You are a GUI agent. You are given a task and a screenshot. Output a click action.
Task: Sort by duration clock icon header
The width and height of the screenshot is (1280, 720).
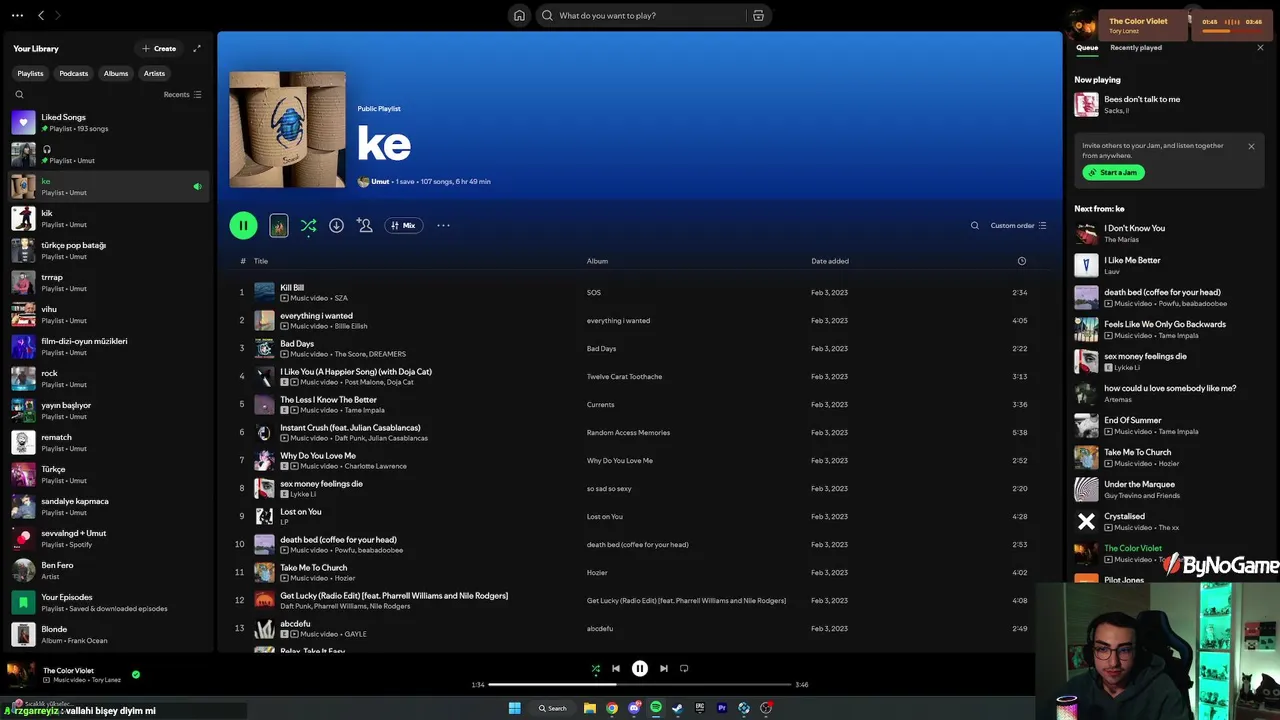tap(1021, 261)
